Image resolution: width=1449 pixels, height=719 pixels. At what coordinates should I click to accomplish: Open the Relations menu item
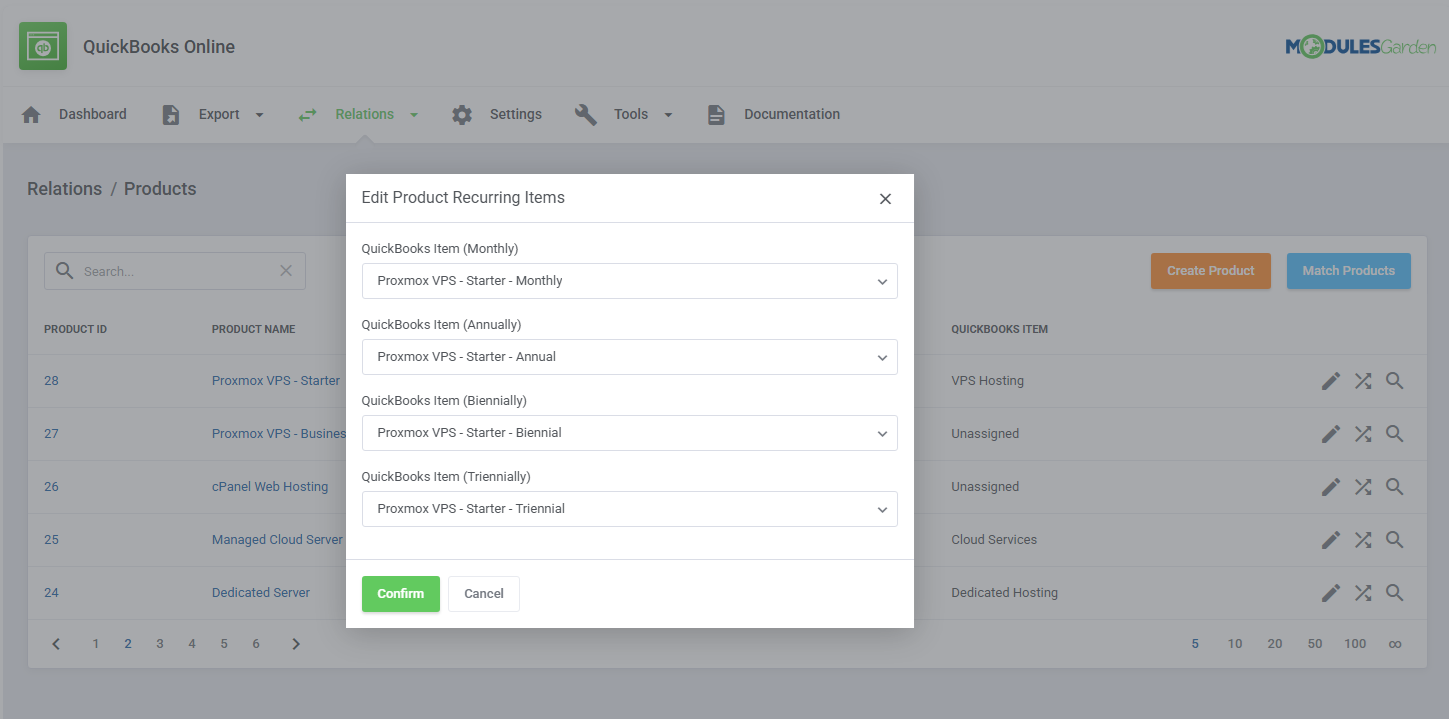[x=365, y=114]
